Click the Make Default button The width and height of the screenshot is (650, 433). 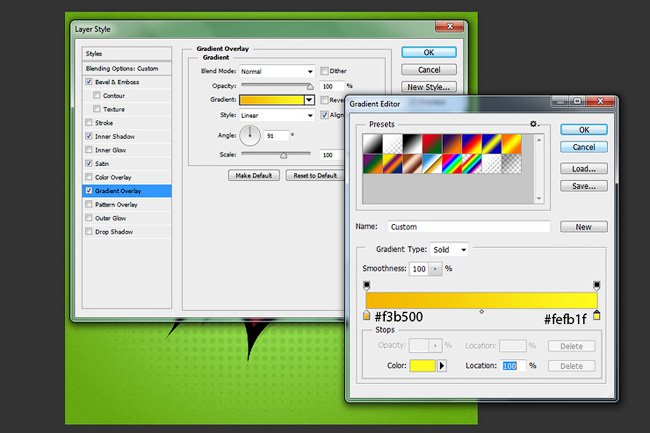[254, 175]
